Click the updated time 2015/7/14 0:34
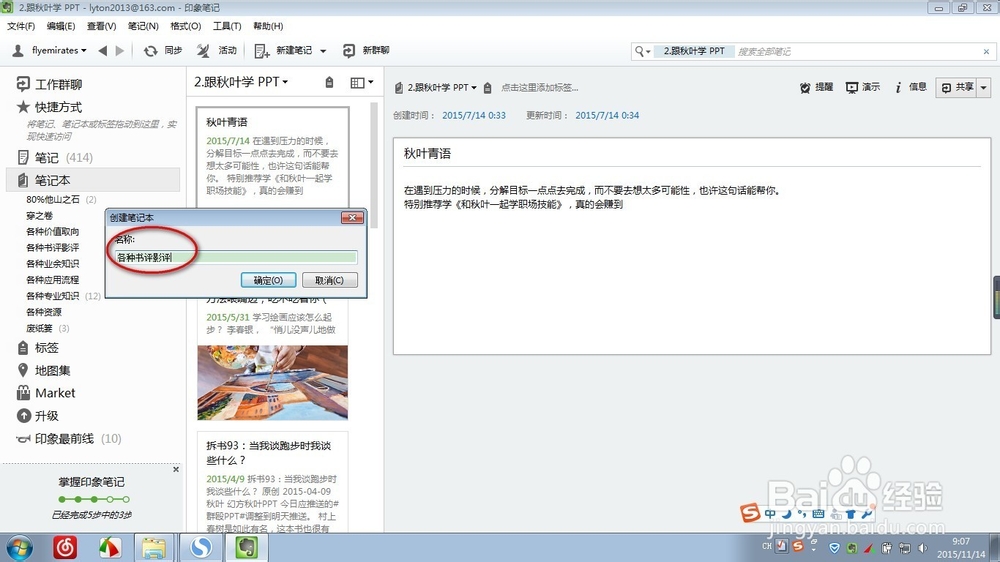This screenshot has width=1000, height=562. pyautogui.click(x=607, y=115)
